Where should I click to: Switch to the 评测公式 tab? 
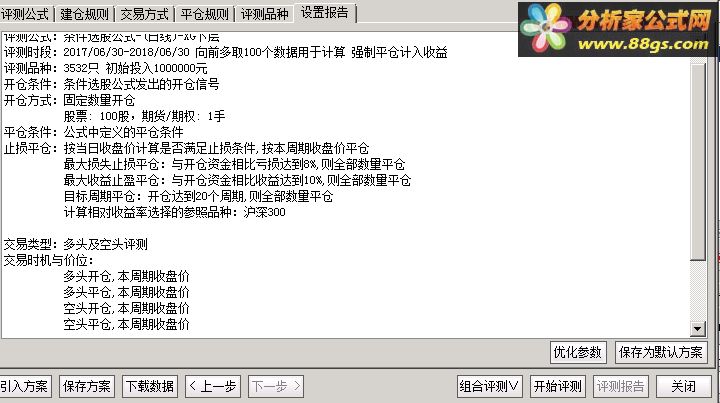pos(24,14)
